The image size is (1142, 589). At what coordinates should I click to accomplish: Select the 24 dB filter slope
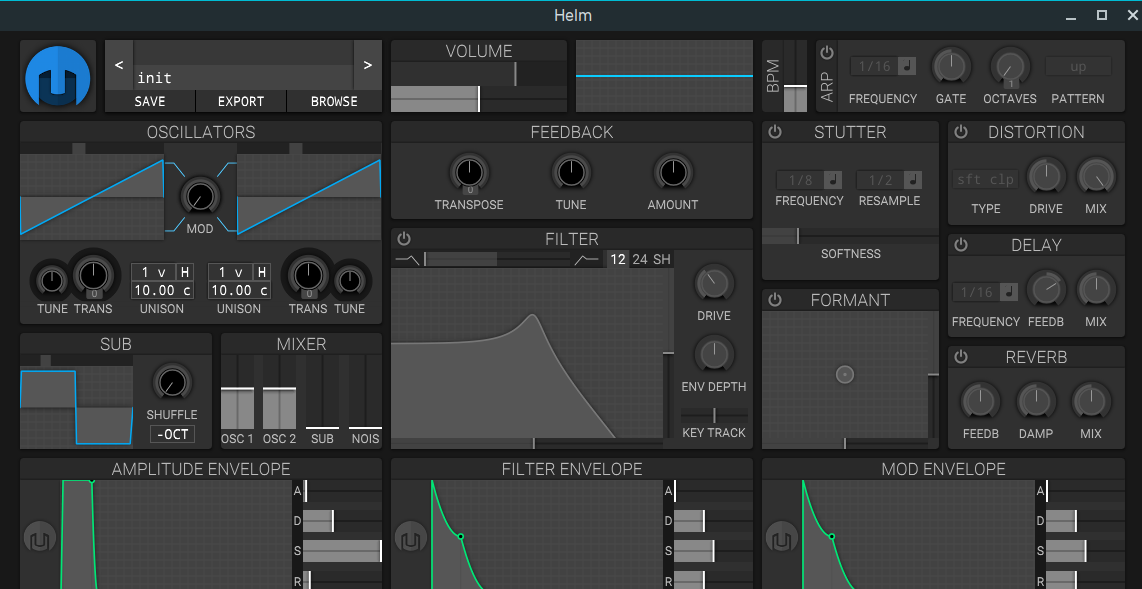639,259
